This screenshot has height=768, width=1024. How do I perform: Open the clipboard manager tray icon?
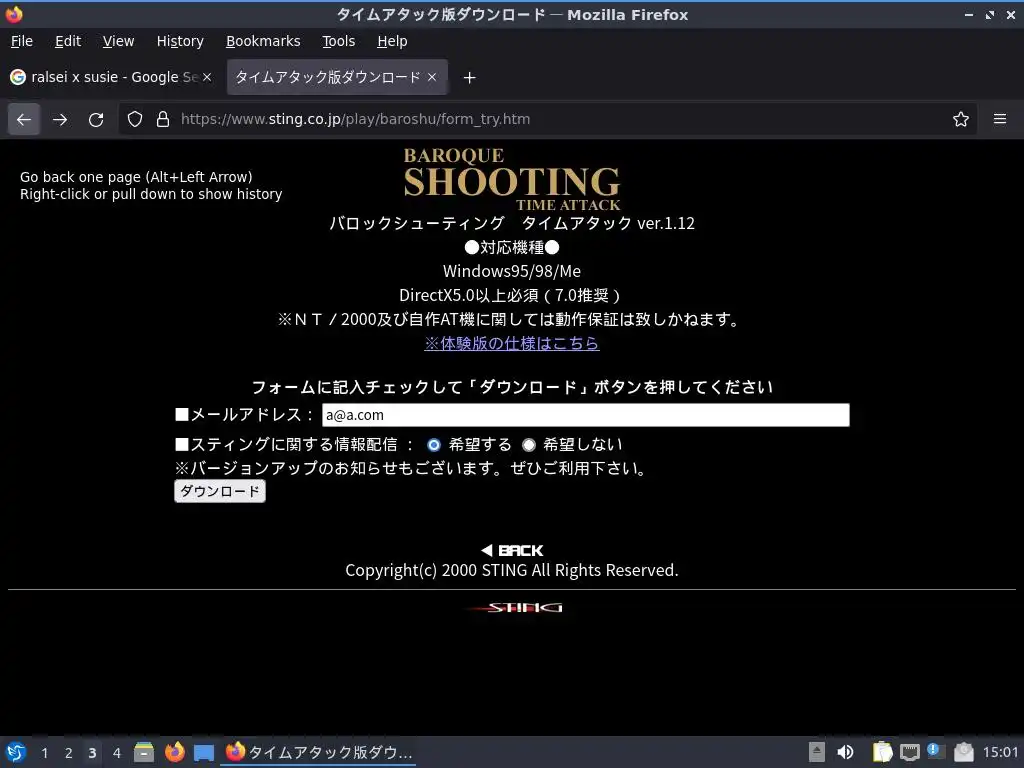[882, 752]
